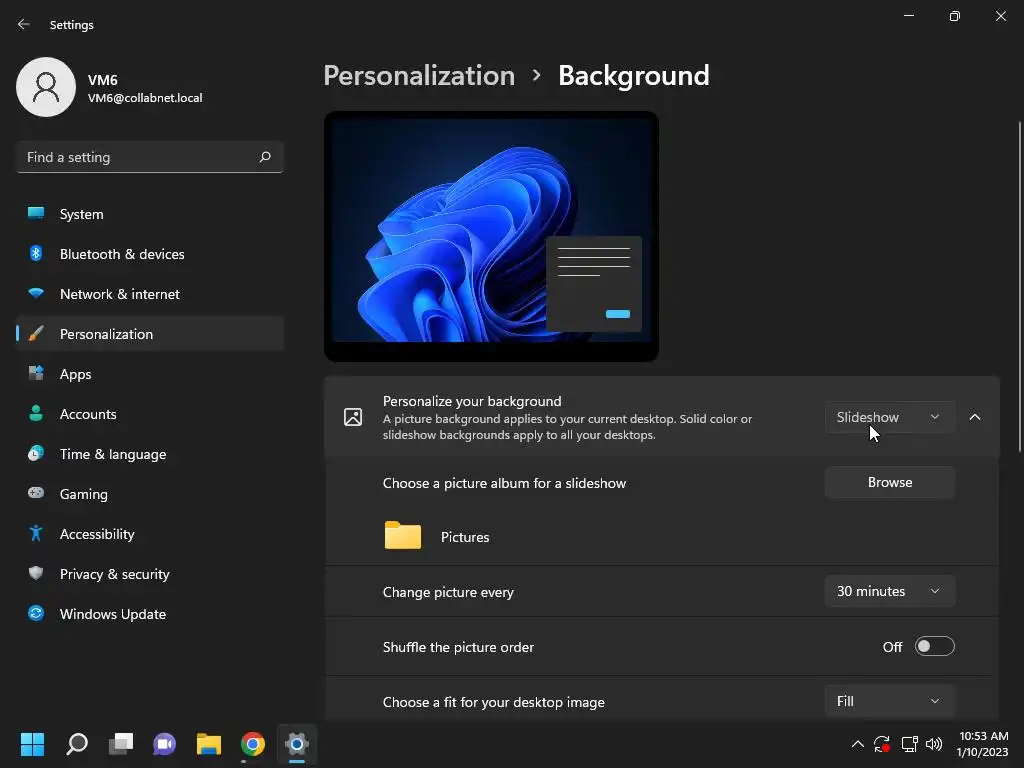Click the sync alert tray icon
This screenshot has height=768, width=1024.
pyautogui.click(x=882, y=744)
